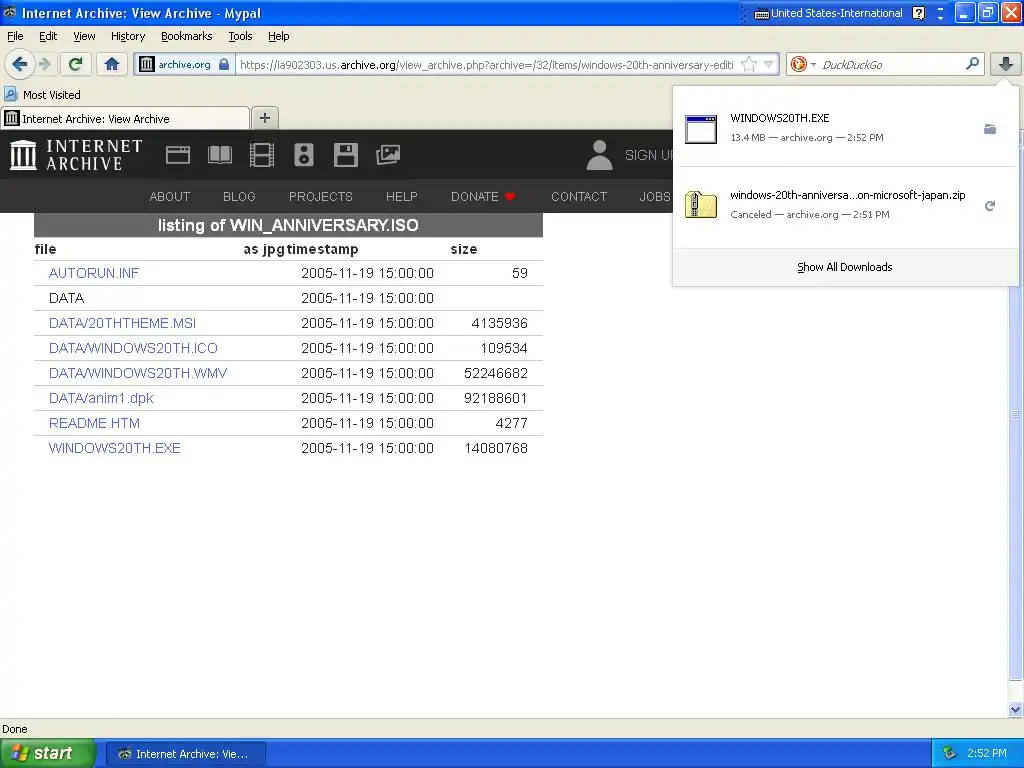
Task: Open the DATA/WINDOWS20TH.WMV link
Action: click(138, 373)
